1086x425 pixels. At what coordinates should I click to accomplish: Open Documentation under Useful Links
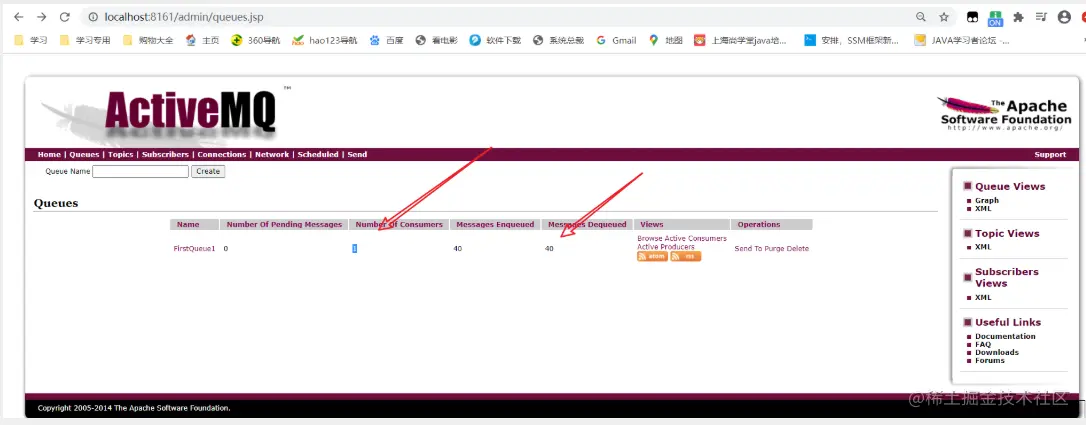tap(1006, 336)
